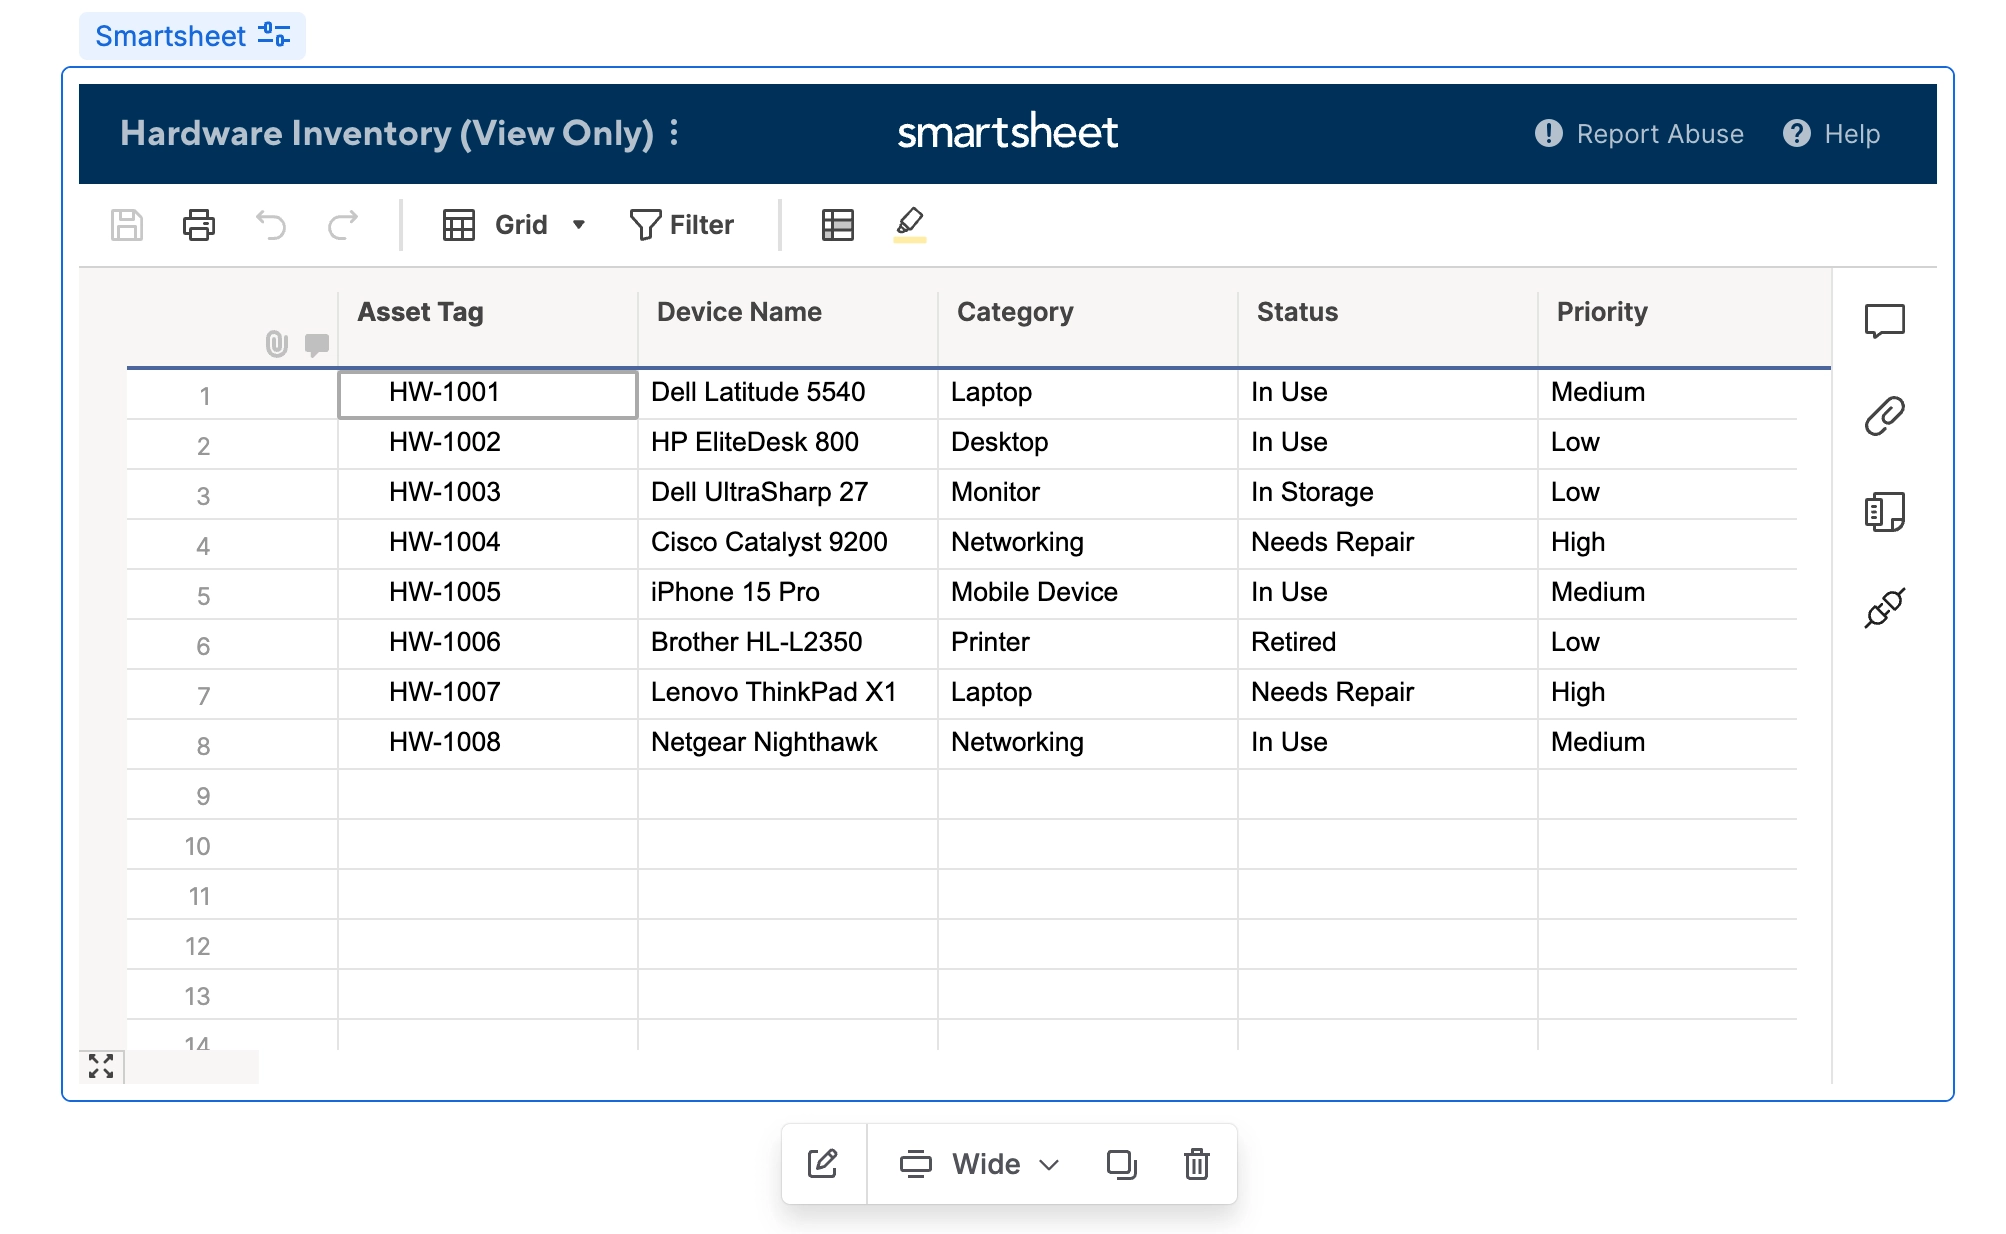Viewport: 2006px width, 1234px height.
Task: Open the Proofs panel icon
Action: (1885, 512)
